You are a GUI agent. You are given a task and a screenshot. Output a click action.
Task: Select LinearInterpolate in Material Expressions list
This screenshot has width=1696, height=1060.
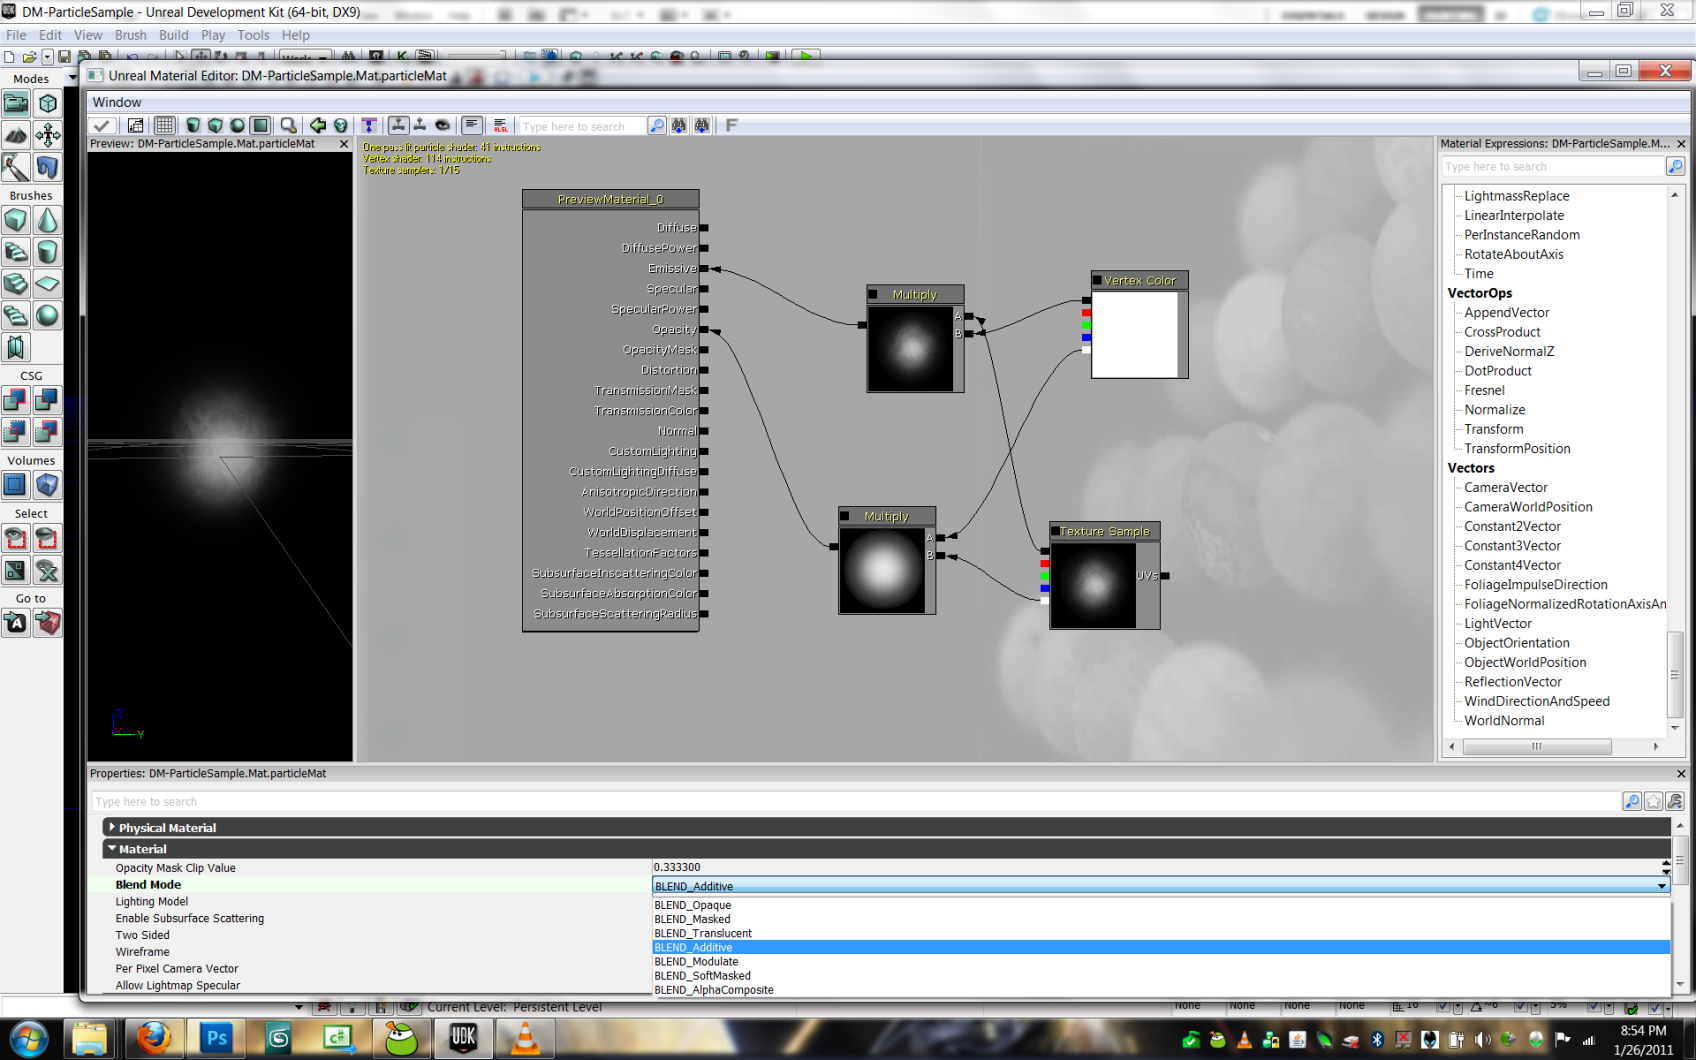(1514, 215)
